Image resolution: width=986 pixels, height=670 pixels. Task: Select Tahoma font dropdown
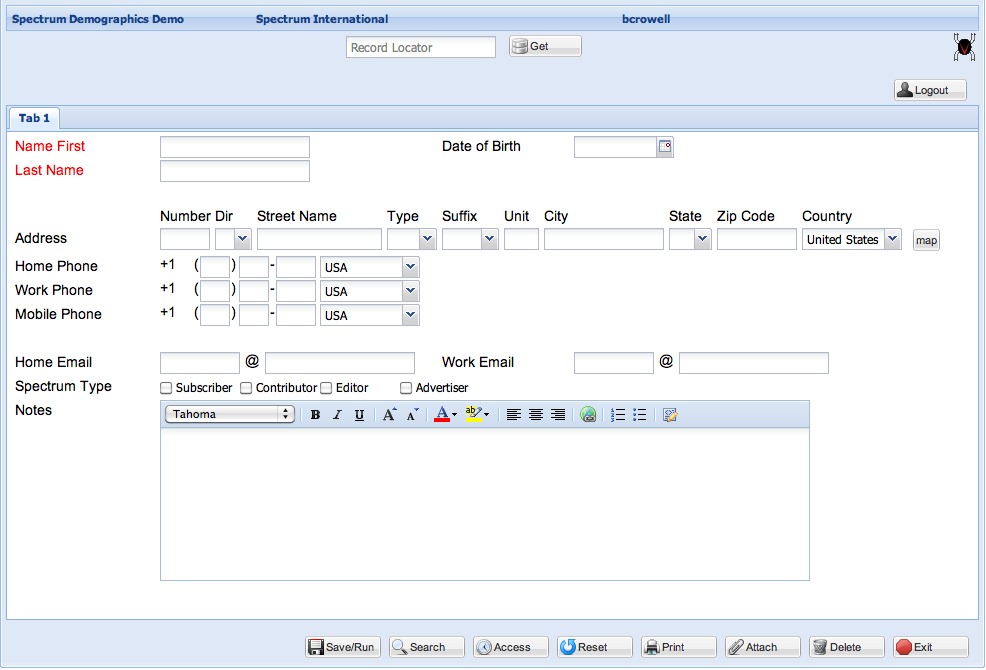coord(230,414)
